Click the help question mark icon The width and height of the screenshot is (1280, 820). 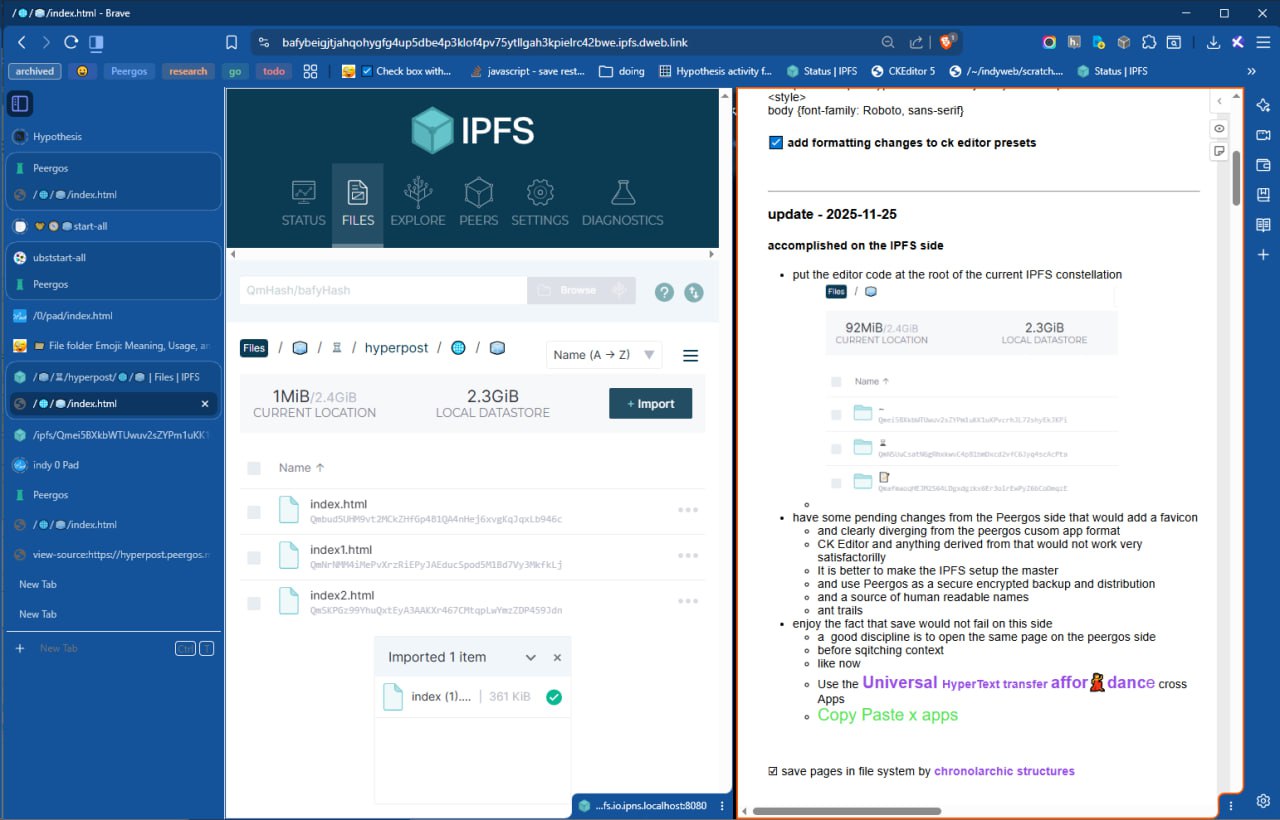[664, 292]
